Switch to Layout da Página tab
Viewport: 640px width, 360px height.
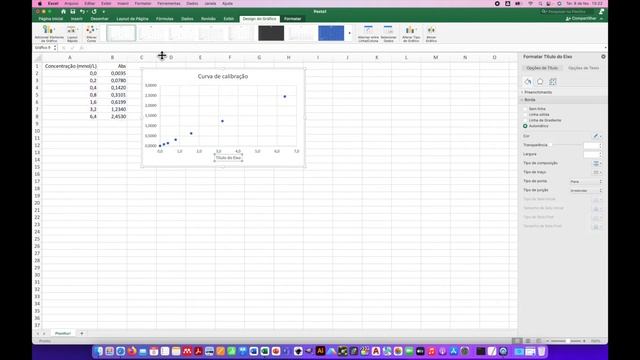pos(132,19)
